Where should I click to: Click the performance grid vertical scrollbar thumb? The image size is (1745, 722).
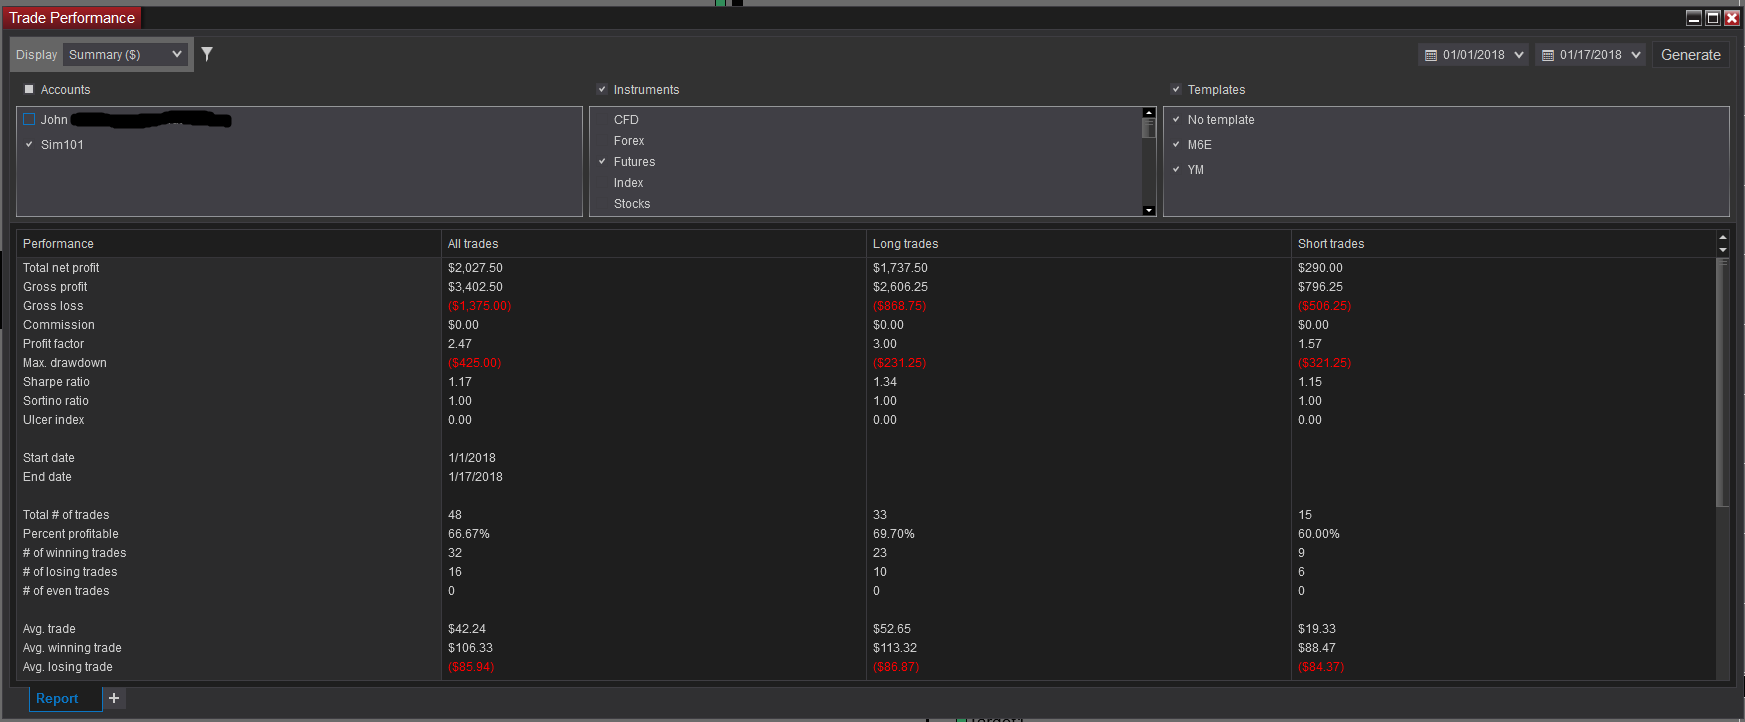[1722, 383]
